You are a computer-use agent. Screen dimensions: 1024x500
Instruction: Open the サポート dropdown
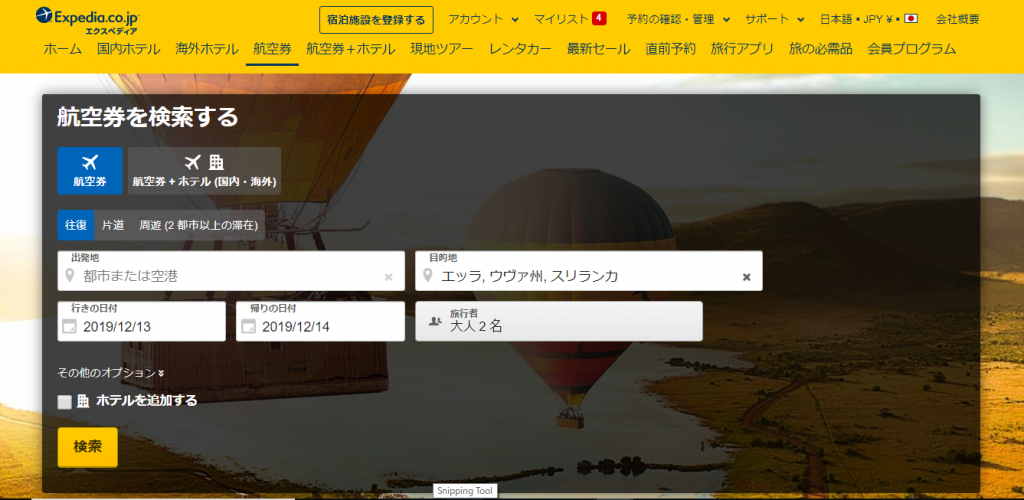click(775, 19)
